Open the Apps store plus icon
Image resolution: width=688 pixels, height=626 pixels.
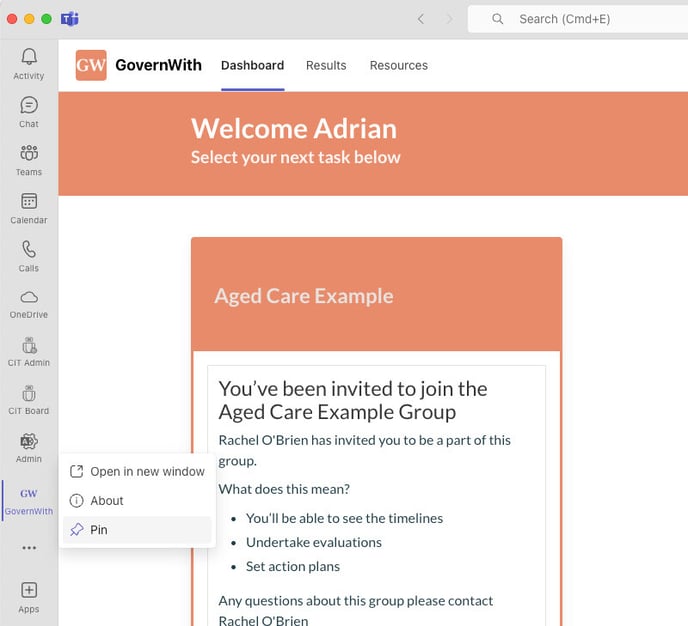(x=29, y=590)
